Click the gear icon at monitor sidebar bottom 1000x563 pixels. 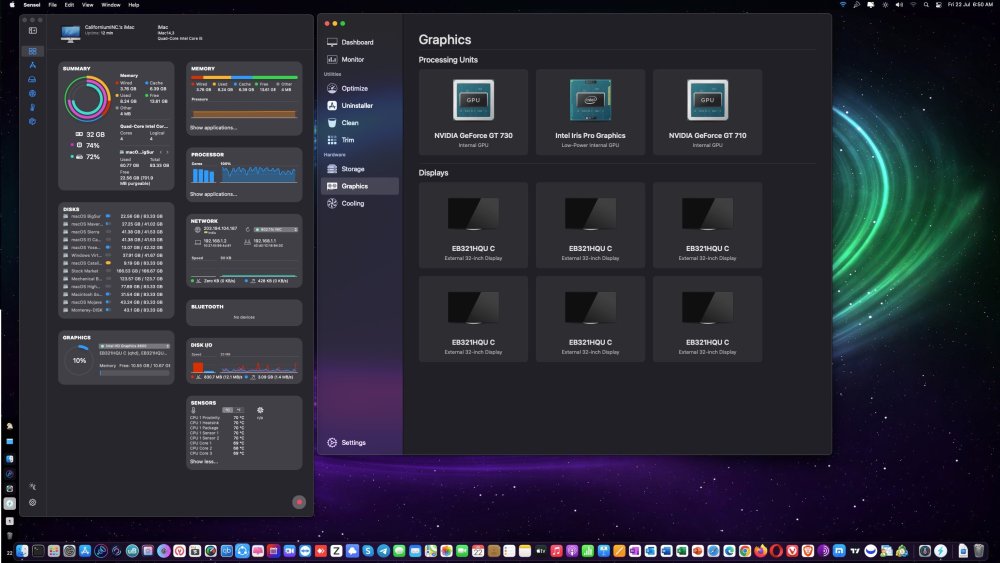point(33,502)
